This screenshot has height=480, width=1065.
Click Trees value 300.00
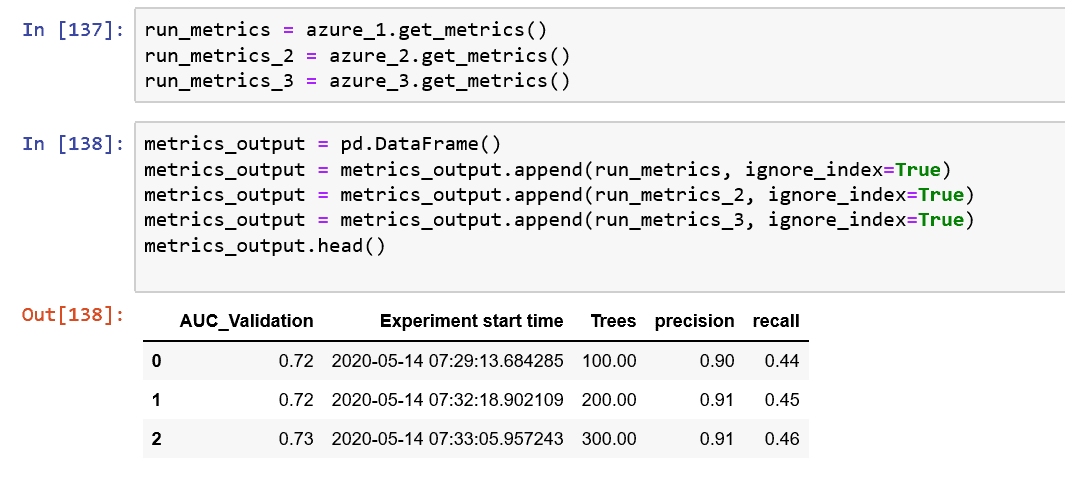609,439
